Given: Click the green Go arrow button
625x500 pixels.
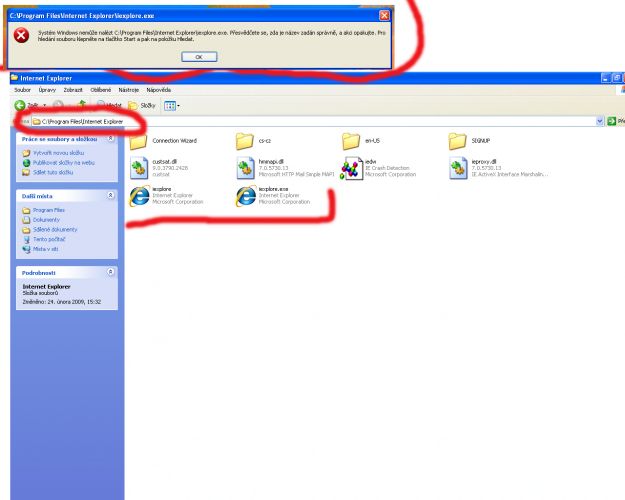Looking at the screenshot, I should click(x=611, y=121).
